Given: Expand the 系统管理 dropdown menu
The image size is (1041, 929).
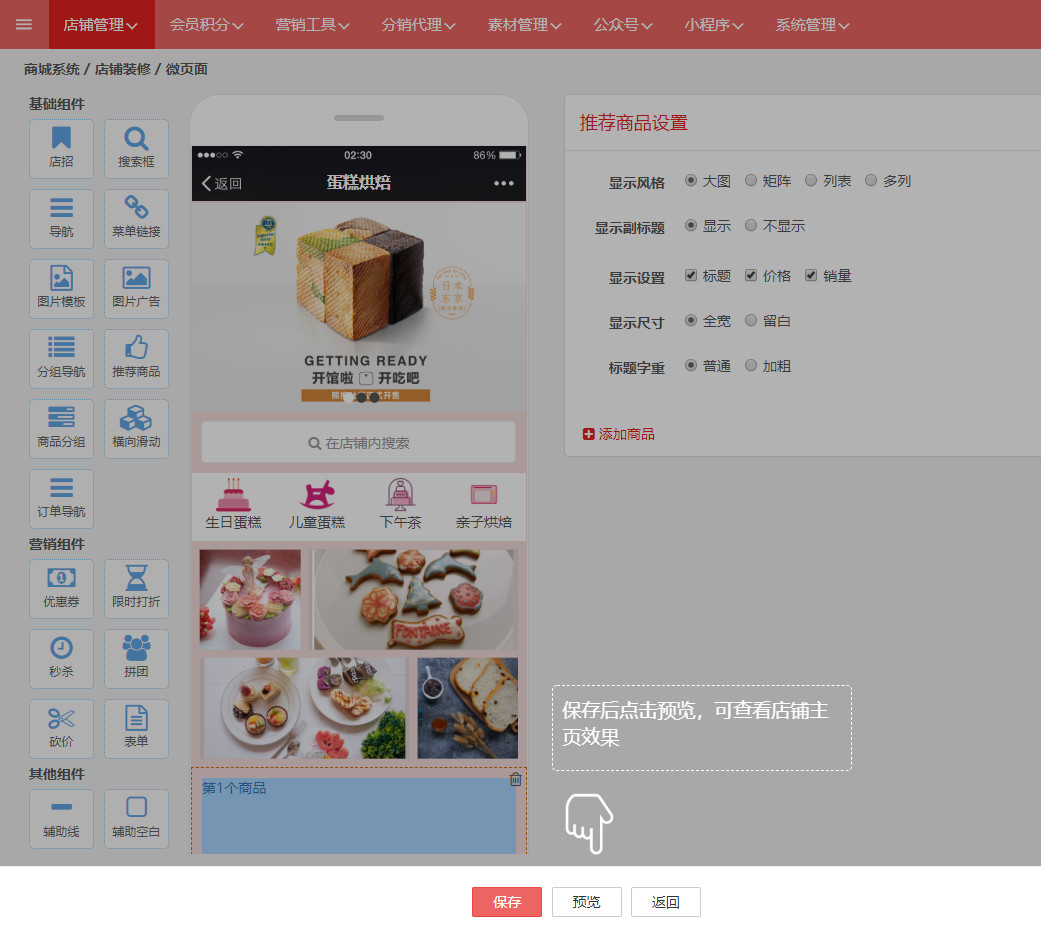Looking at the screenshot, I should click(x=812, y=25).
